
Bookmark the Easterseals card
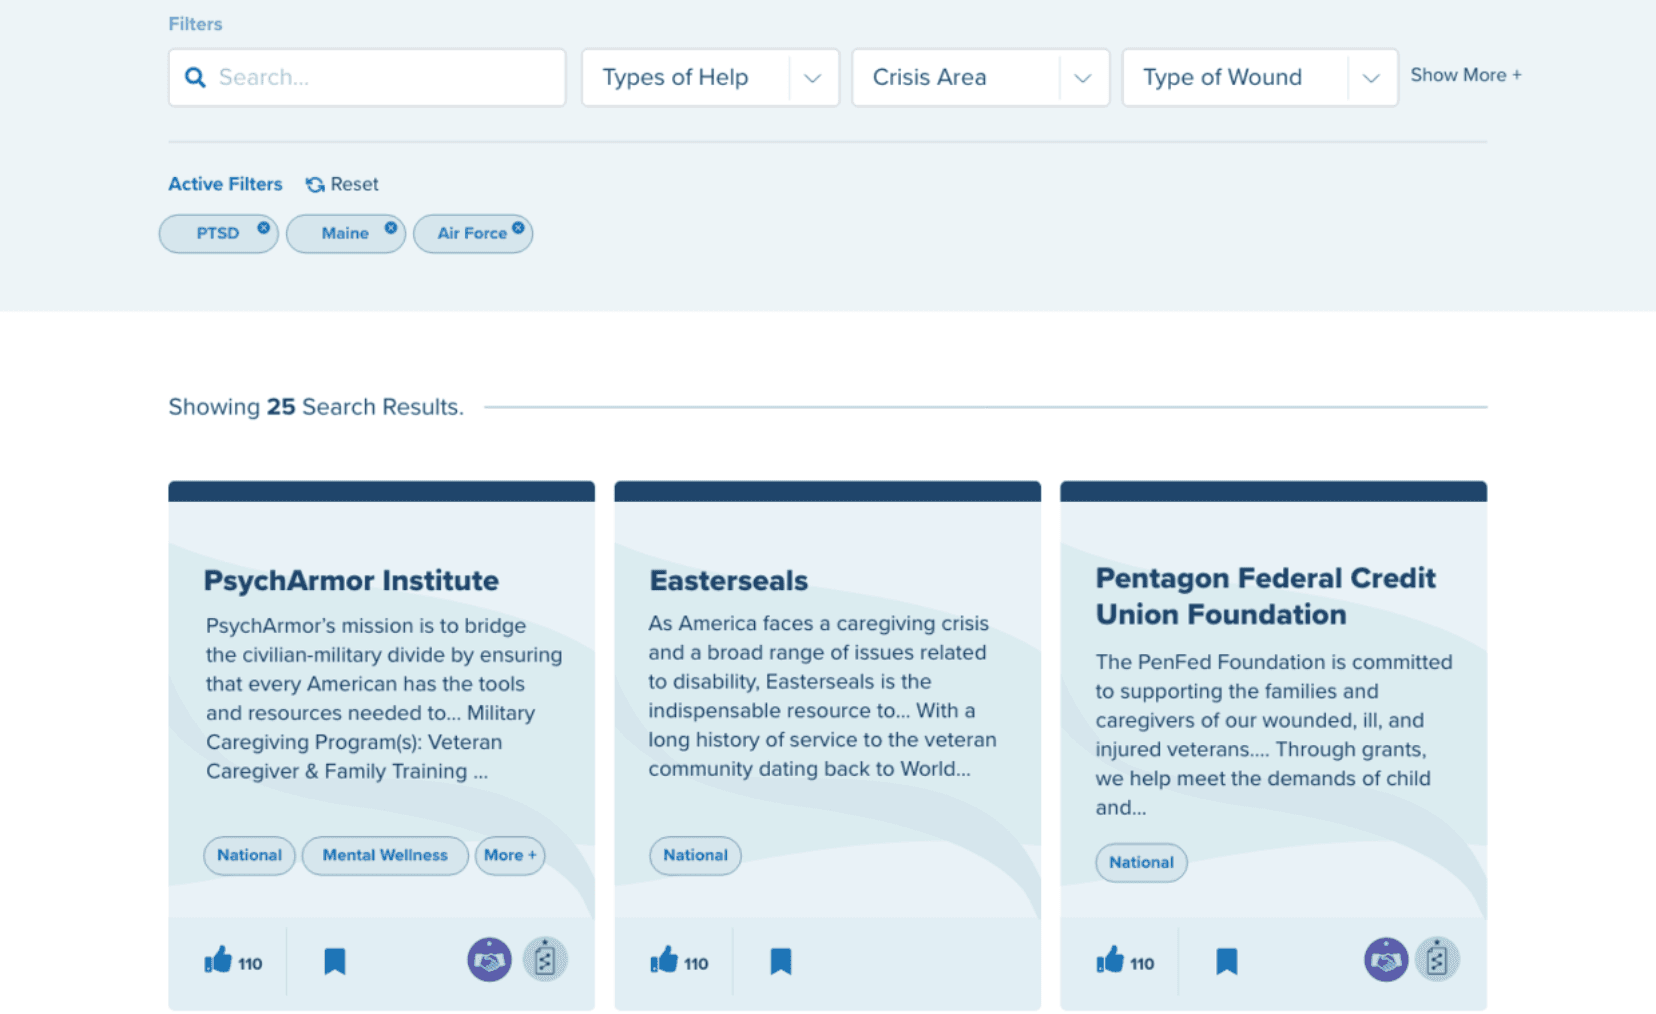(x=781, y=962)
